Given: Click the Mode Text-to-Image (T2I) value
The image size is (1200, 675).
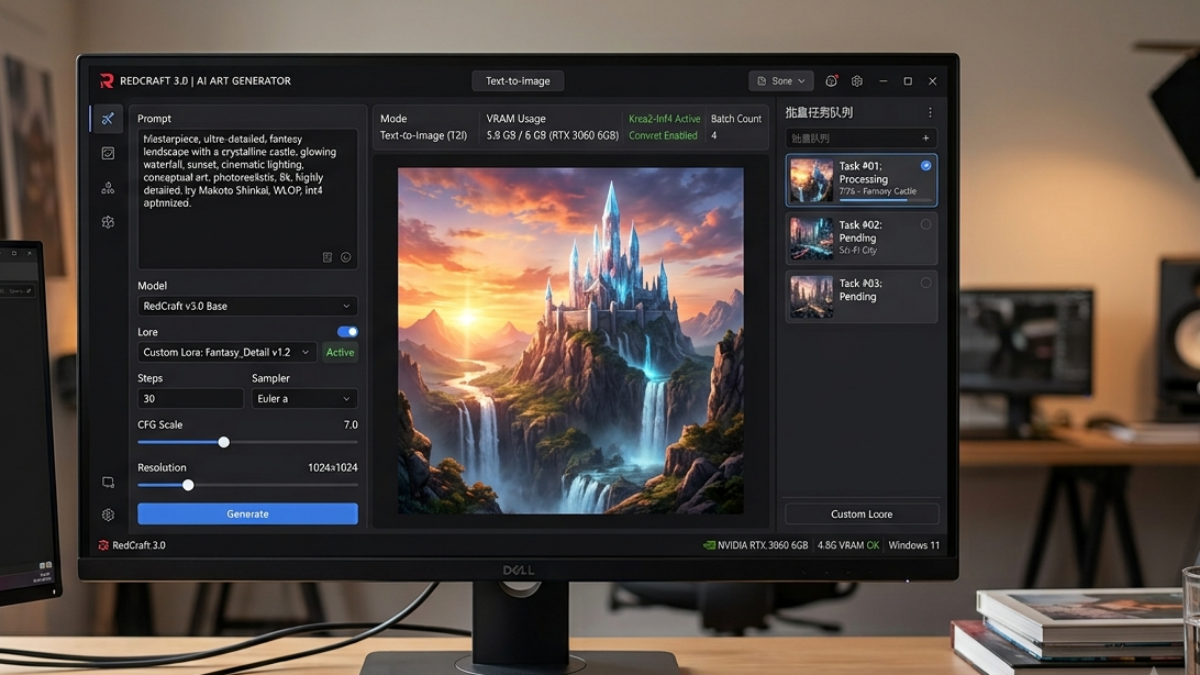Looking at the screenshot, I should click(424, 135).
